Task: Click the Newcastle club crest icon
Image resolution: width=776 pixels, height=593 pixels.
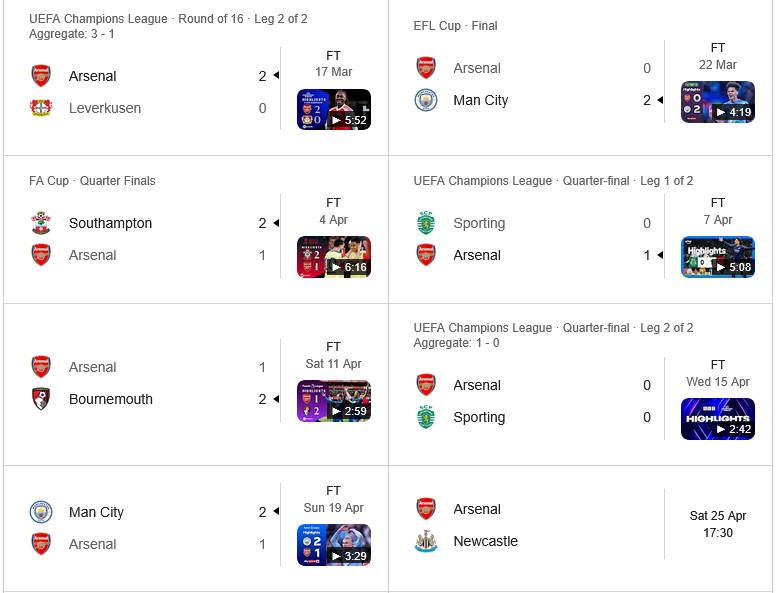Action: tap(426, 541)
